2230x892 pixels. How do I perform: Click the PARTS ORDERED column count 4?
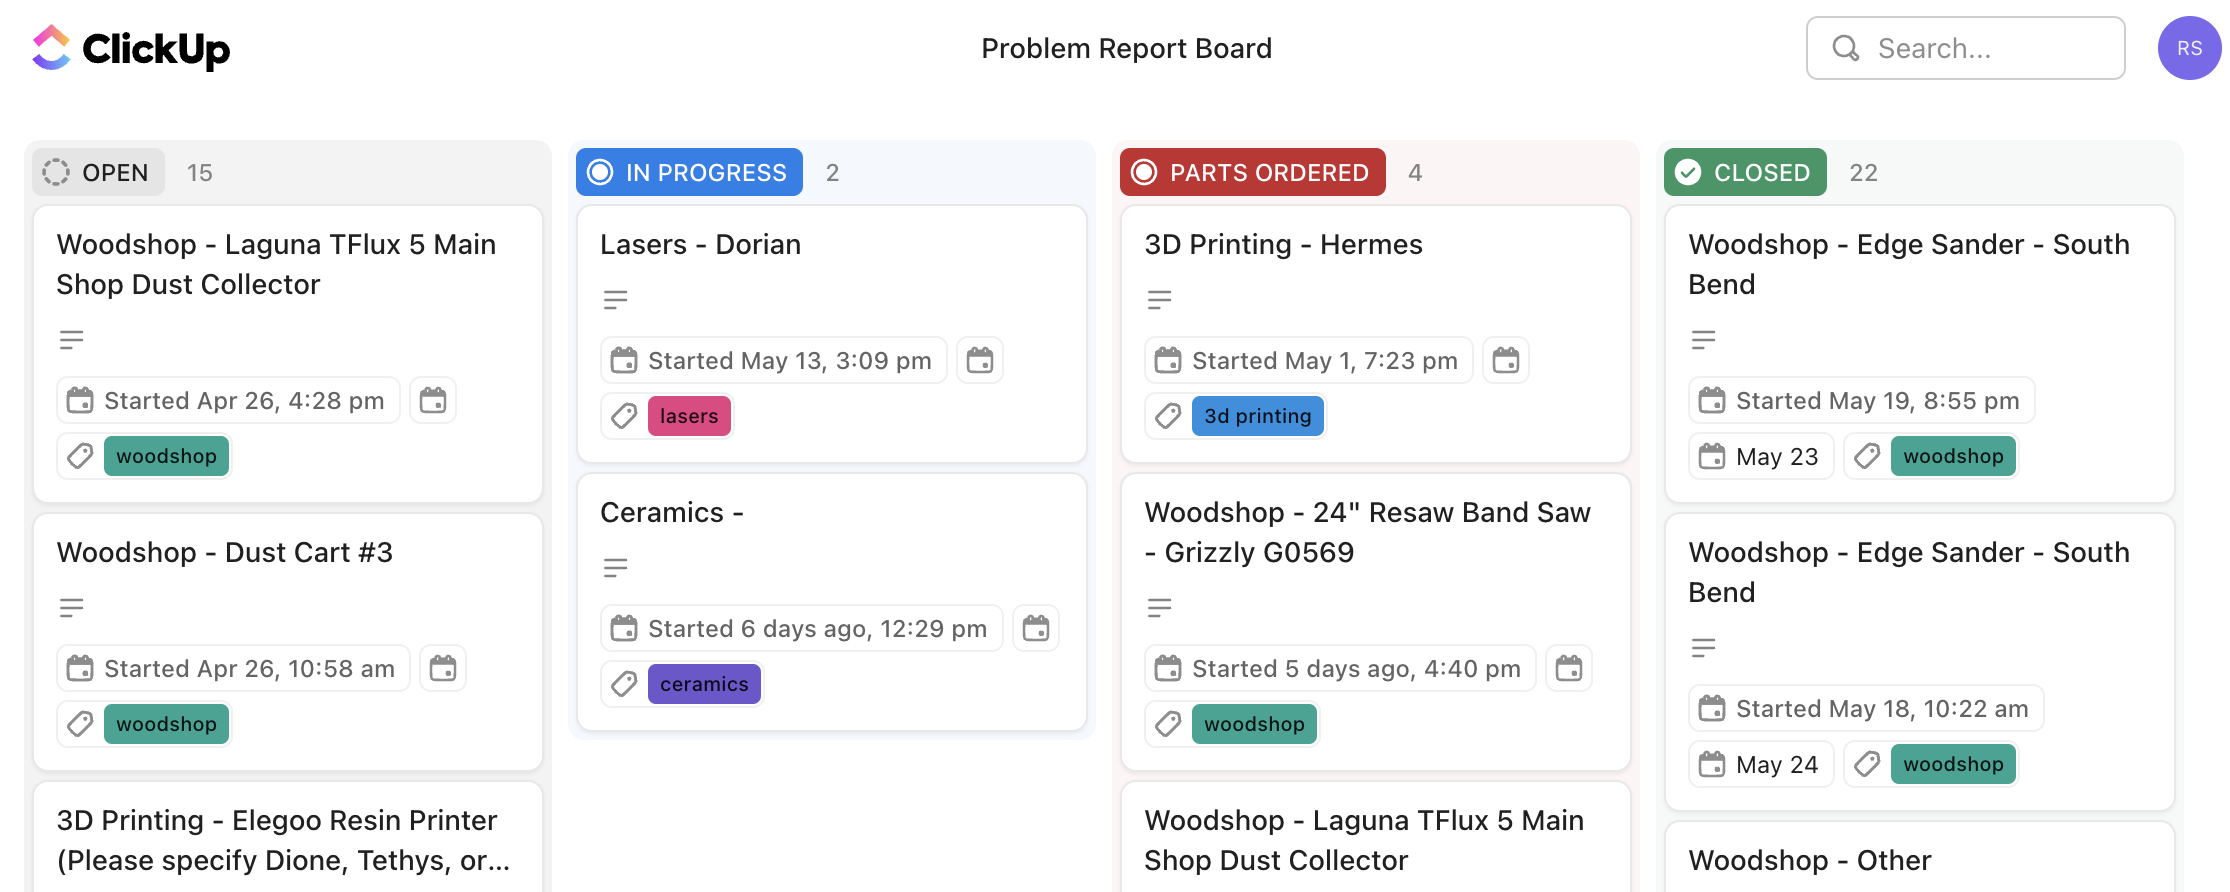[x=1415, y=172]
